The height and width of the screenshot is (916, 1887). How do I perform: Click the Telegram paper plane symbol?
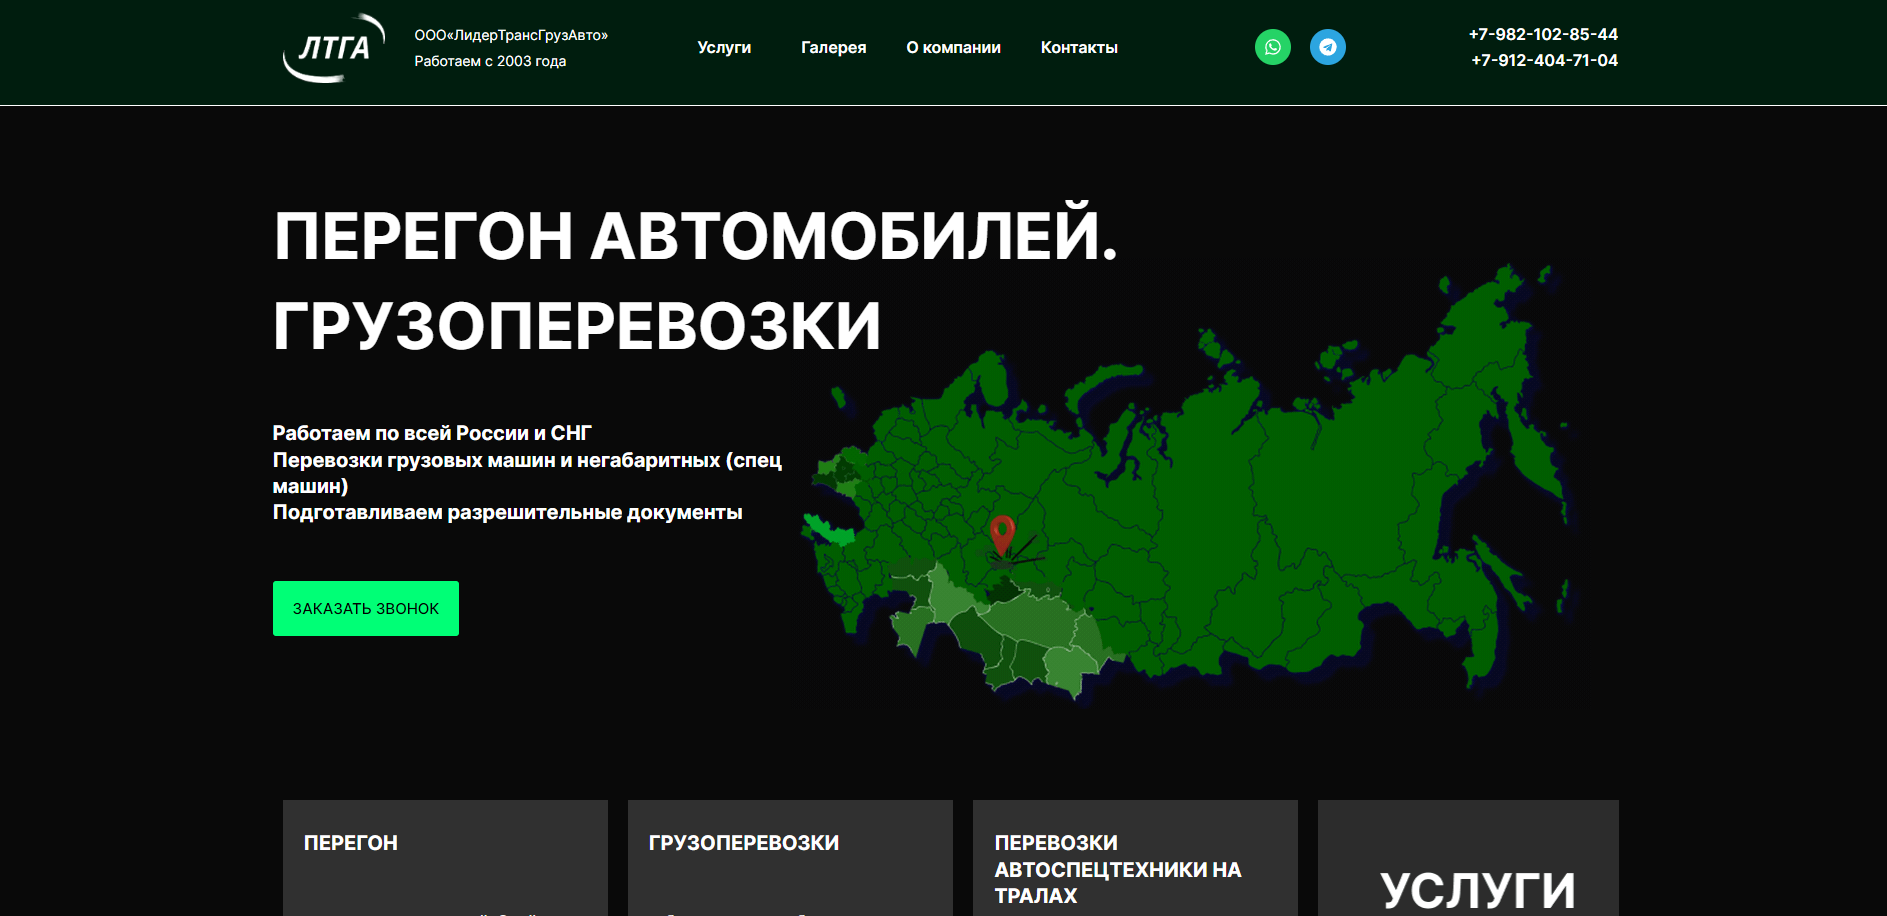point(1327,46)
